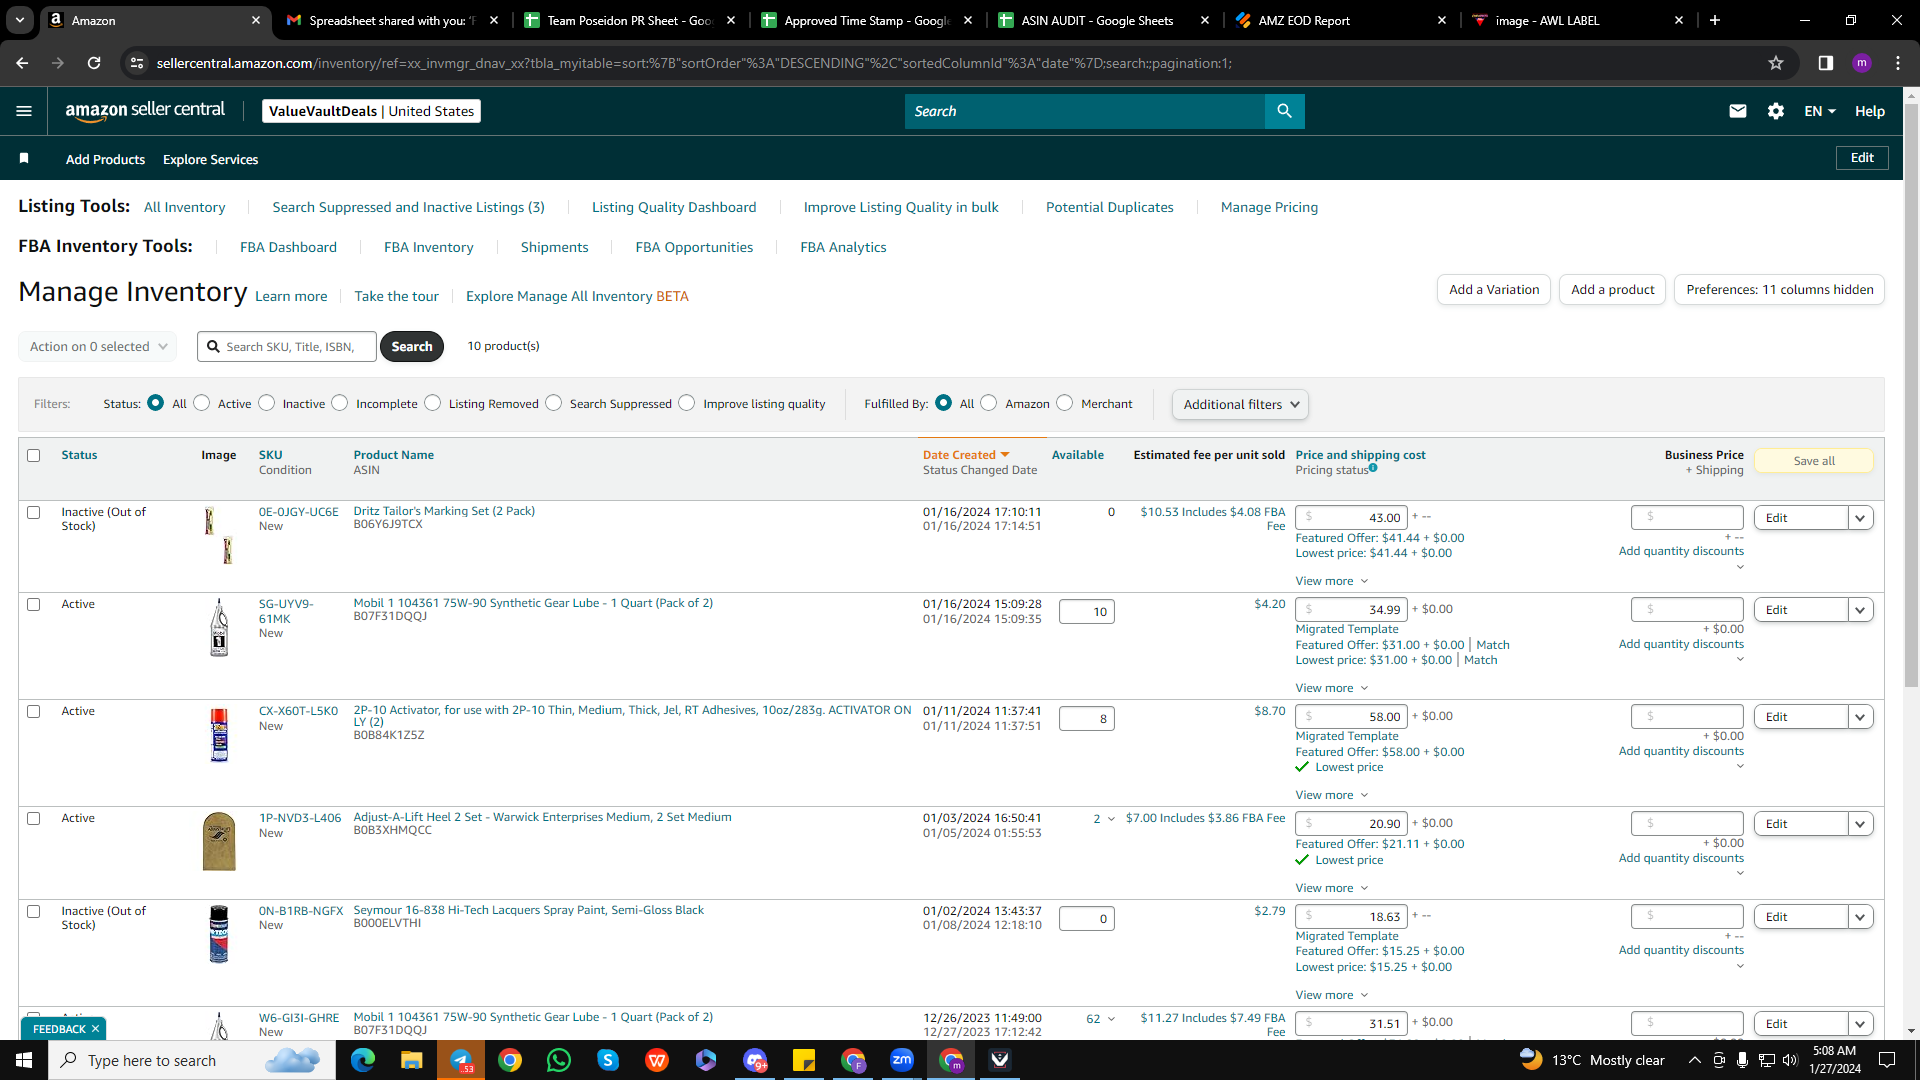The height and width of the screenshot is (1080, 1920).
Task: Open the Take the tour link
Action: pyautogui.click(x=396, y=296)
